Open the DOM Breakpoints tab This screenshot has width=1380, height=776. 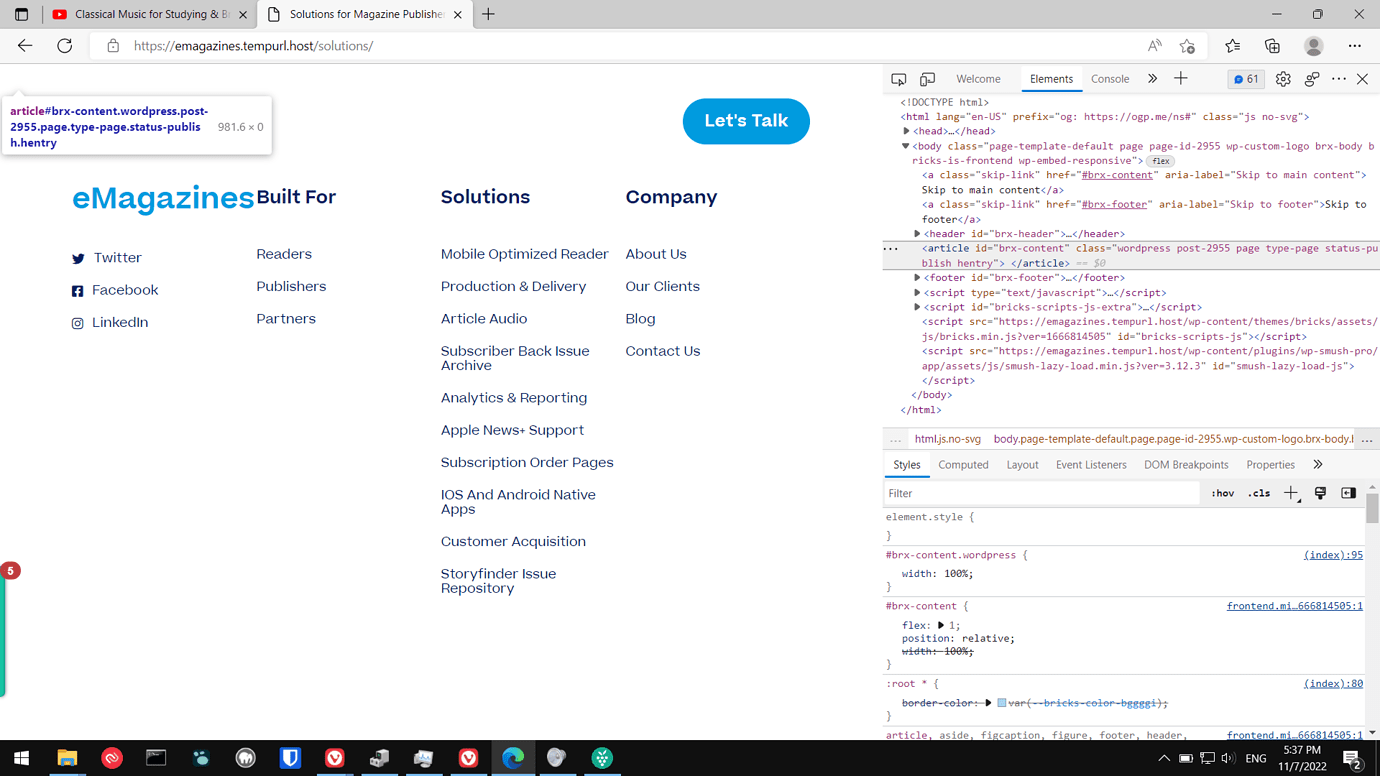[x=1186, y=465]
